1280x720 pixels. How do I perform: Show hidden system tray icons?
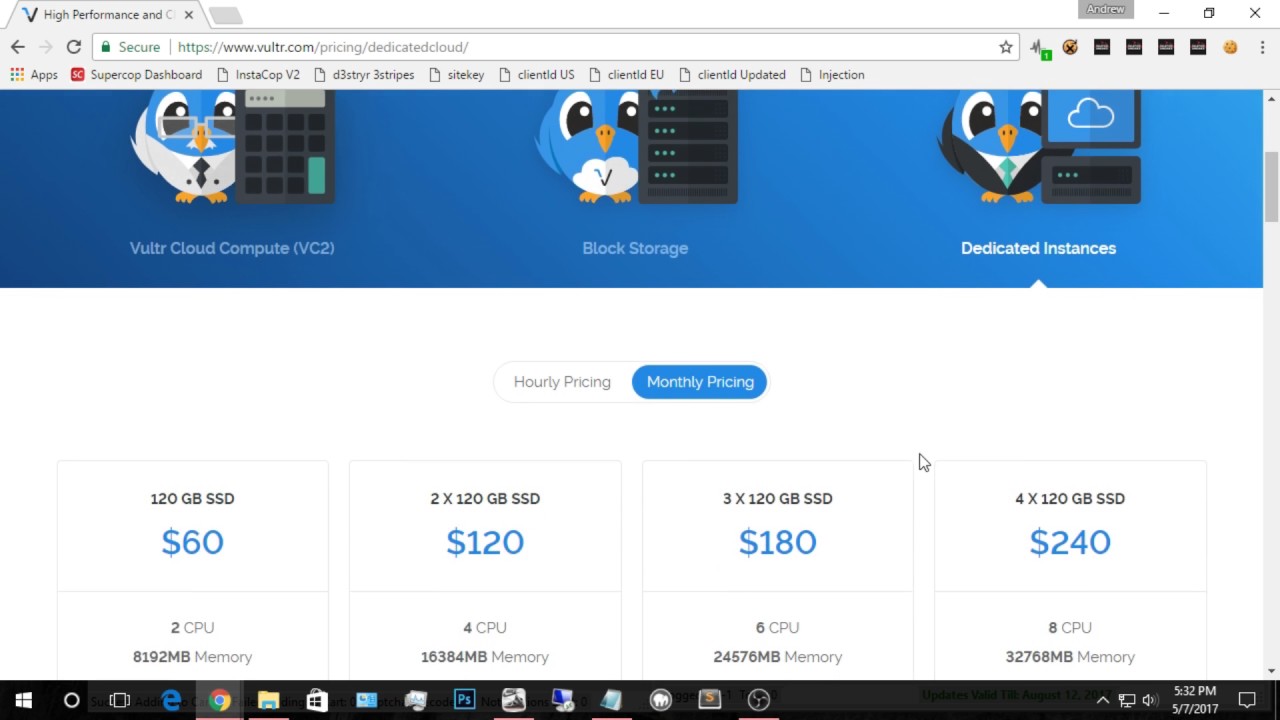pos(1102,700)
